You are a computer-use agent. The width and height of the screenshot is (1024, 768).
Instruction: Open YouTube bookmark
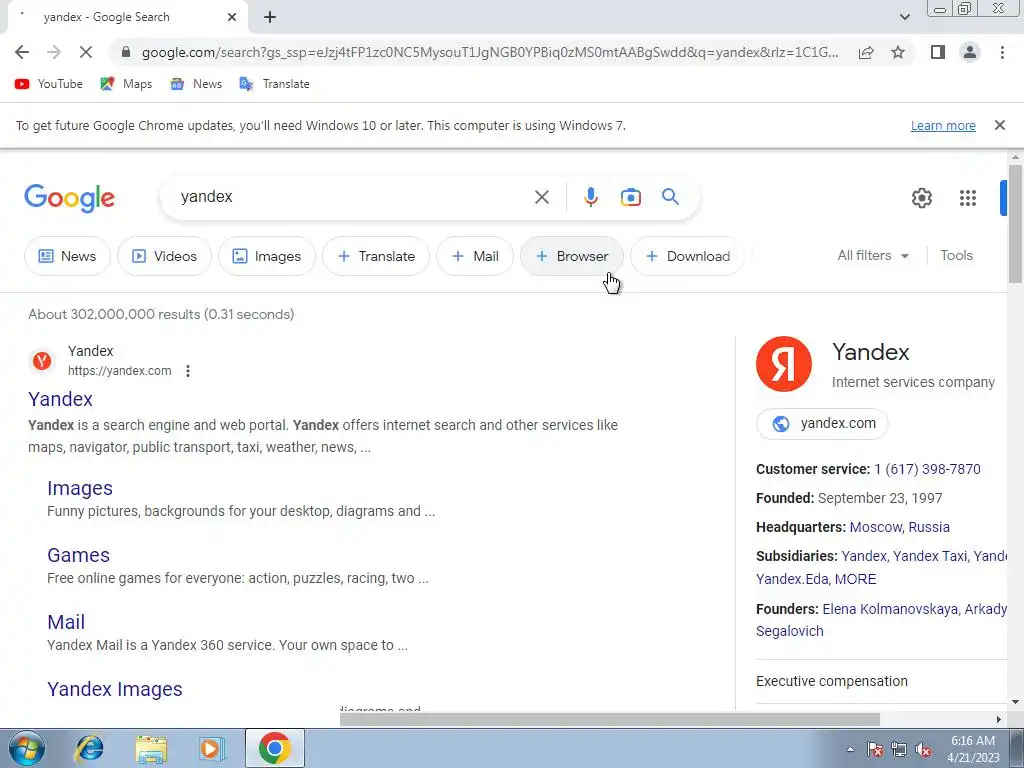point(49,84)
